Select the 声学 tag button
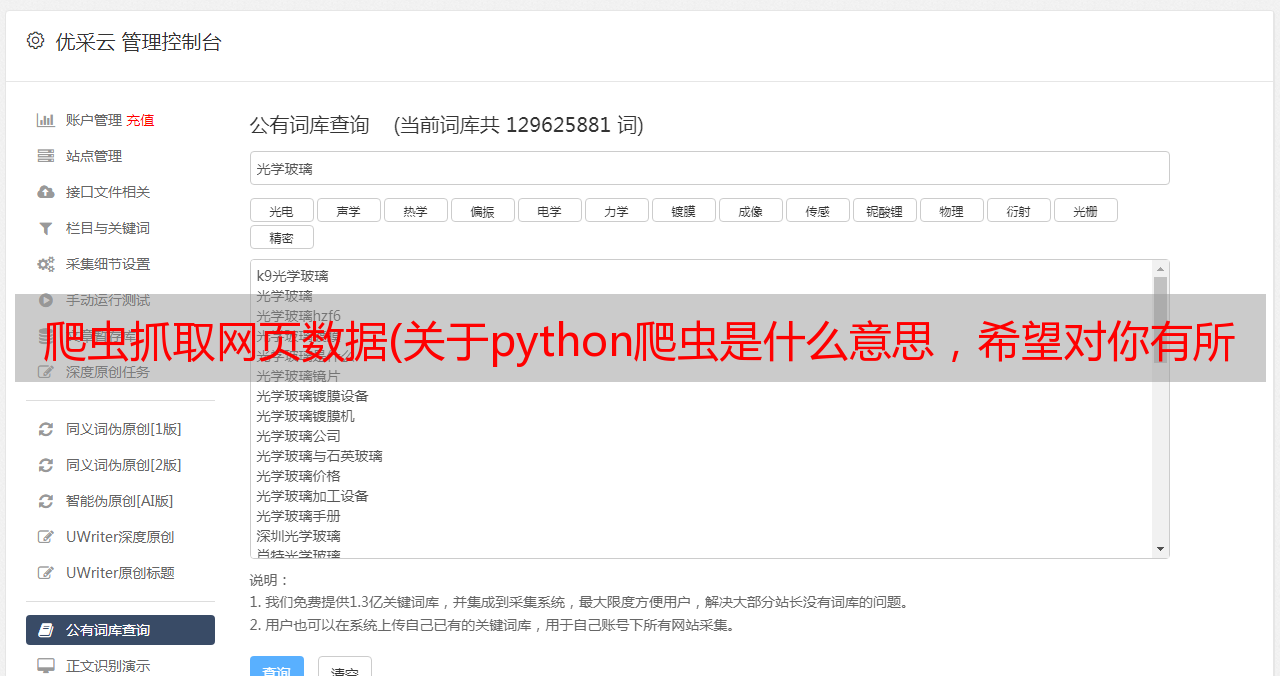1280x676 pixels. point(349,210)
